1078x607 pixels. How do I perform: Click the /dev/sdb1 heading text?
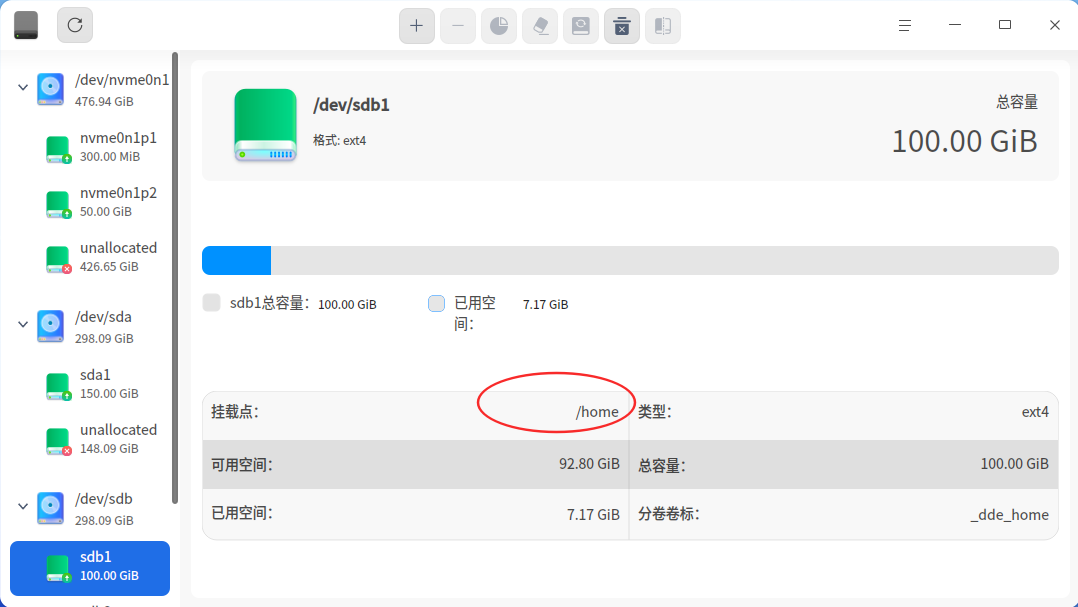pyautogui.click(x=351, y=105)
